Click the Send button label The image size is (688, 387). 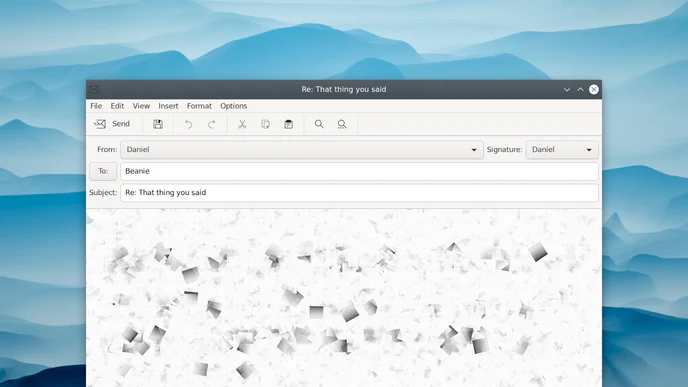click(x=121, y=124)
